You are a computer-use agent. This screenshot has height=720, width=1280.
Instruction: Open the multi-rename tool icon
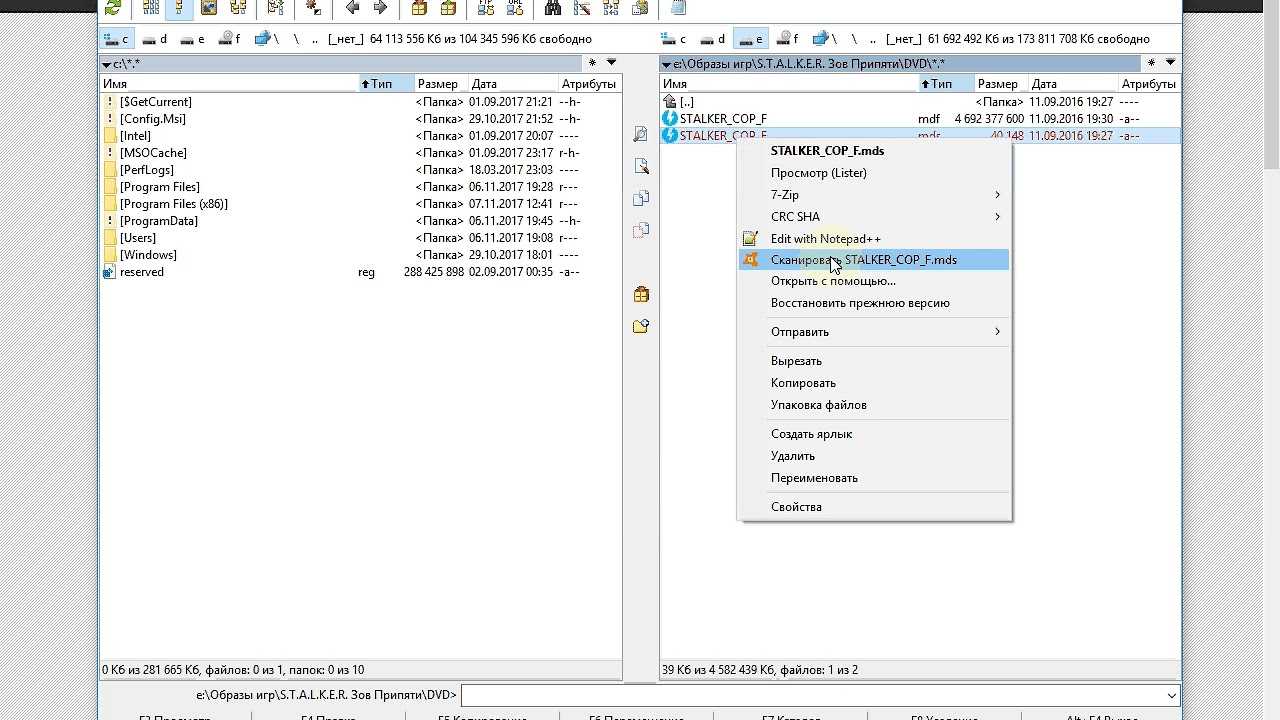582,8
